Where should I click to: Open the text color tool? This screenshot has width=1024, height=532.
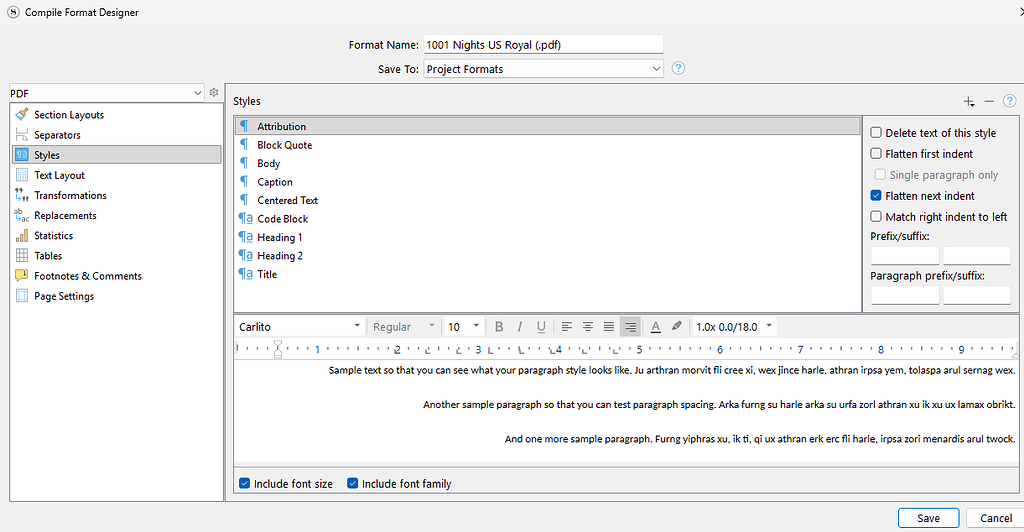click(x=656, y=326)
